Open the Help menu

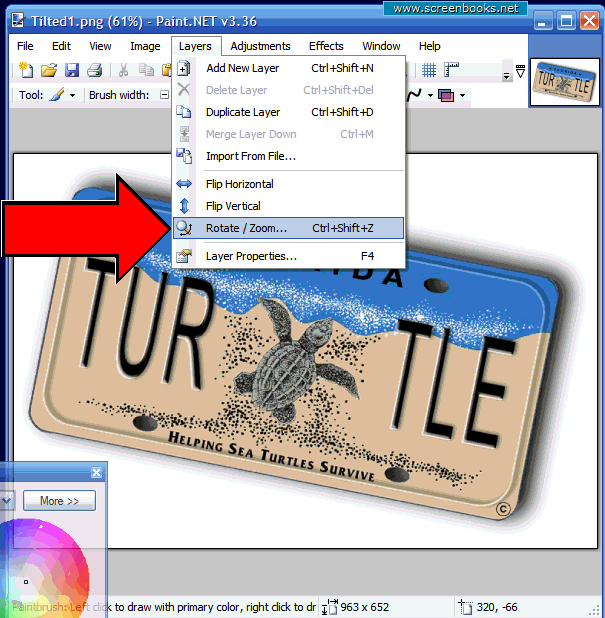(429, 46)
